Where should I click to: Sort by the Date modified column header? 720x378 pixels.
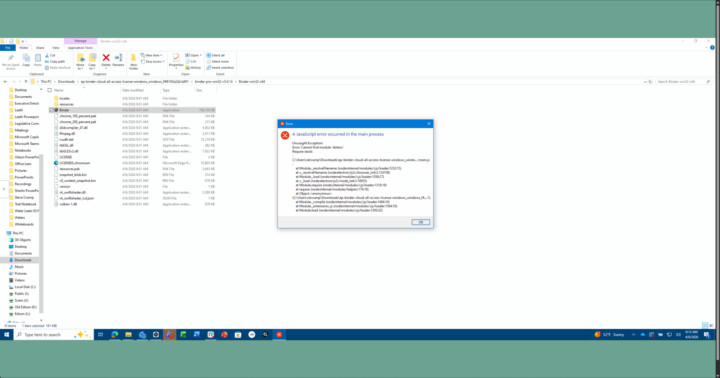click(x=133, y=90)
